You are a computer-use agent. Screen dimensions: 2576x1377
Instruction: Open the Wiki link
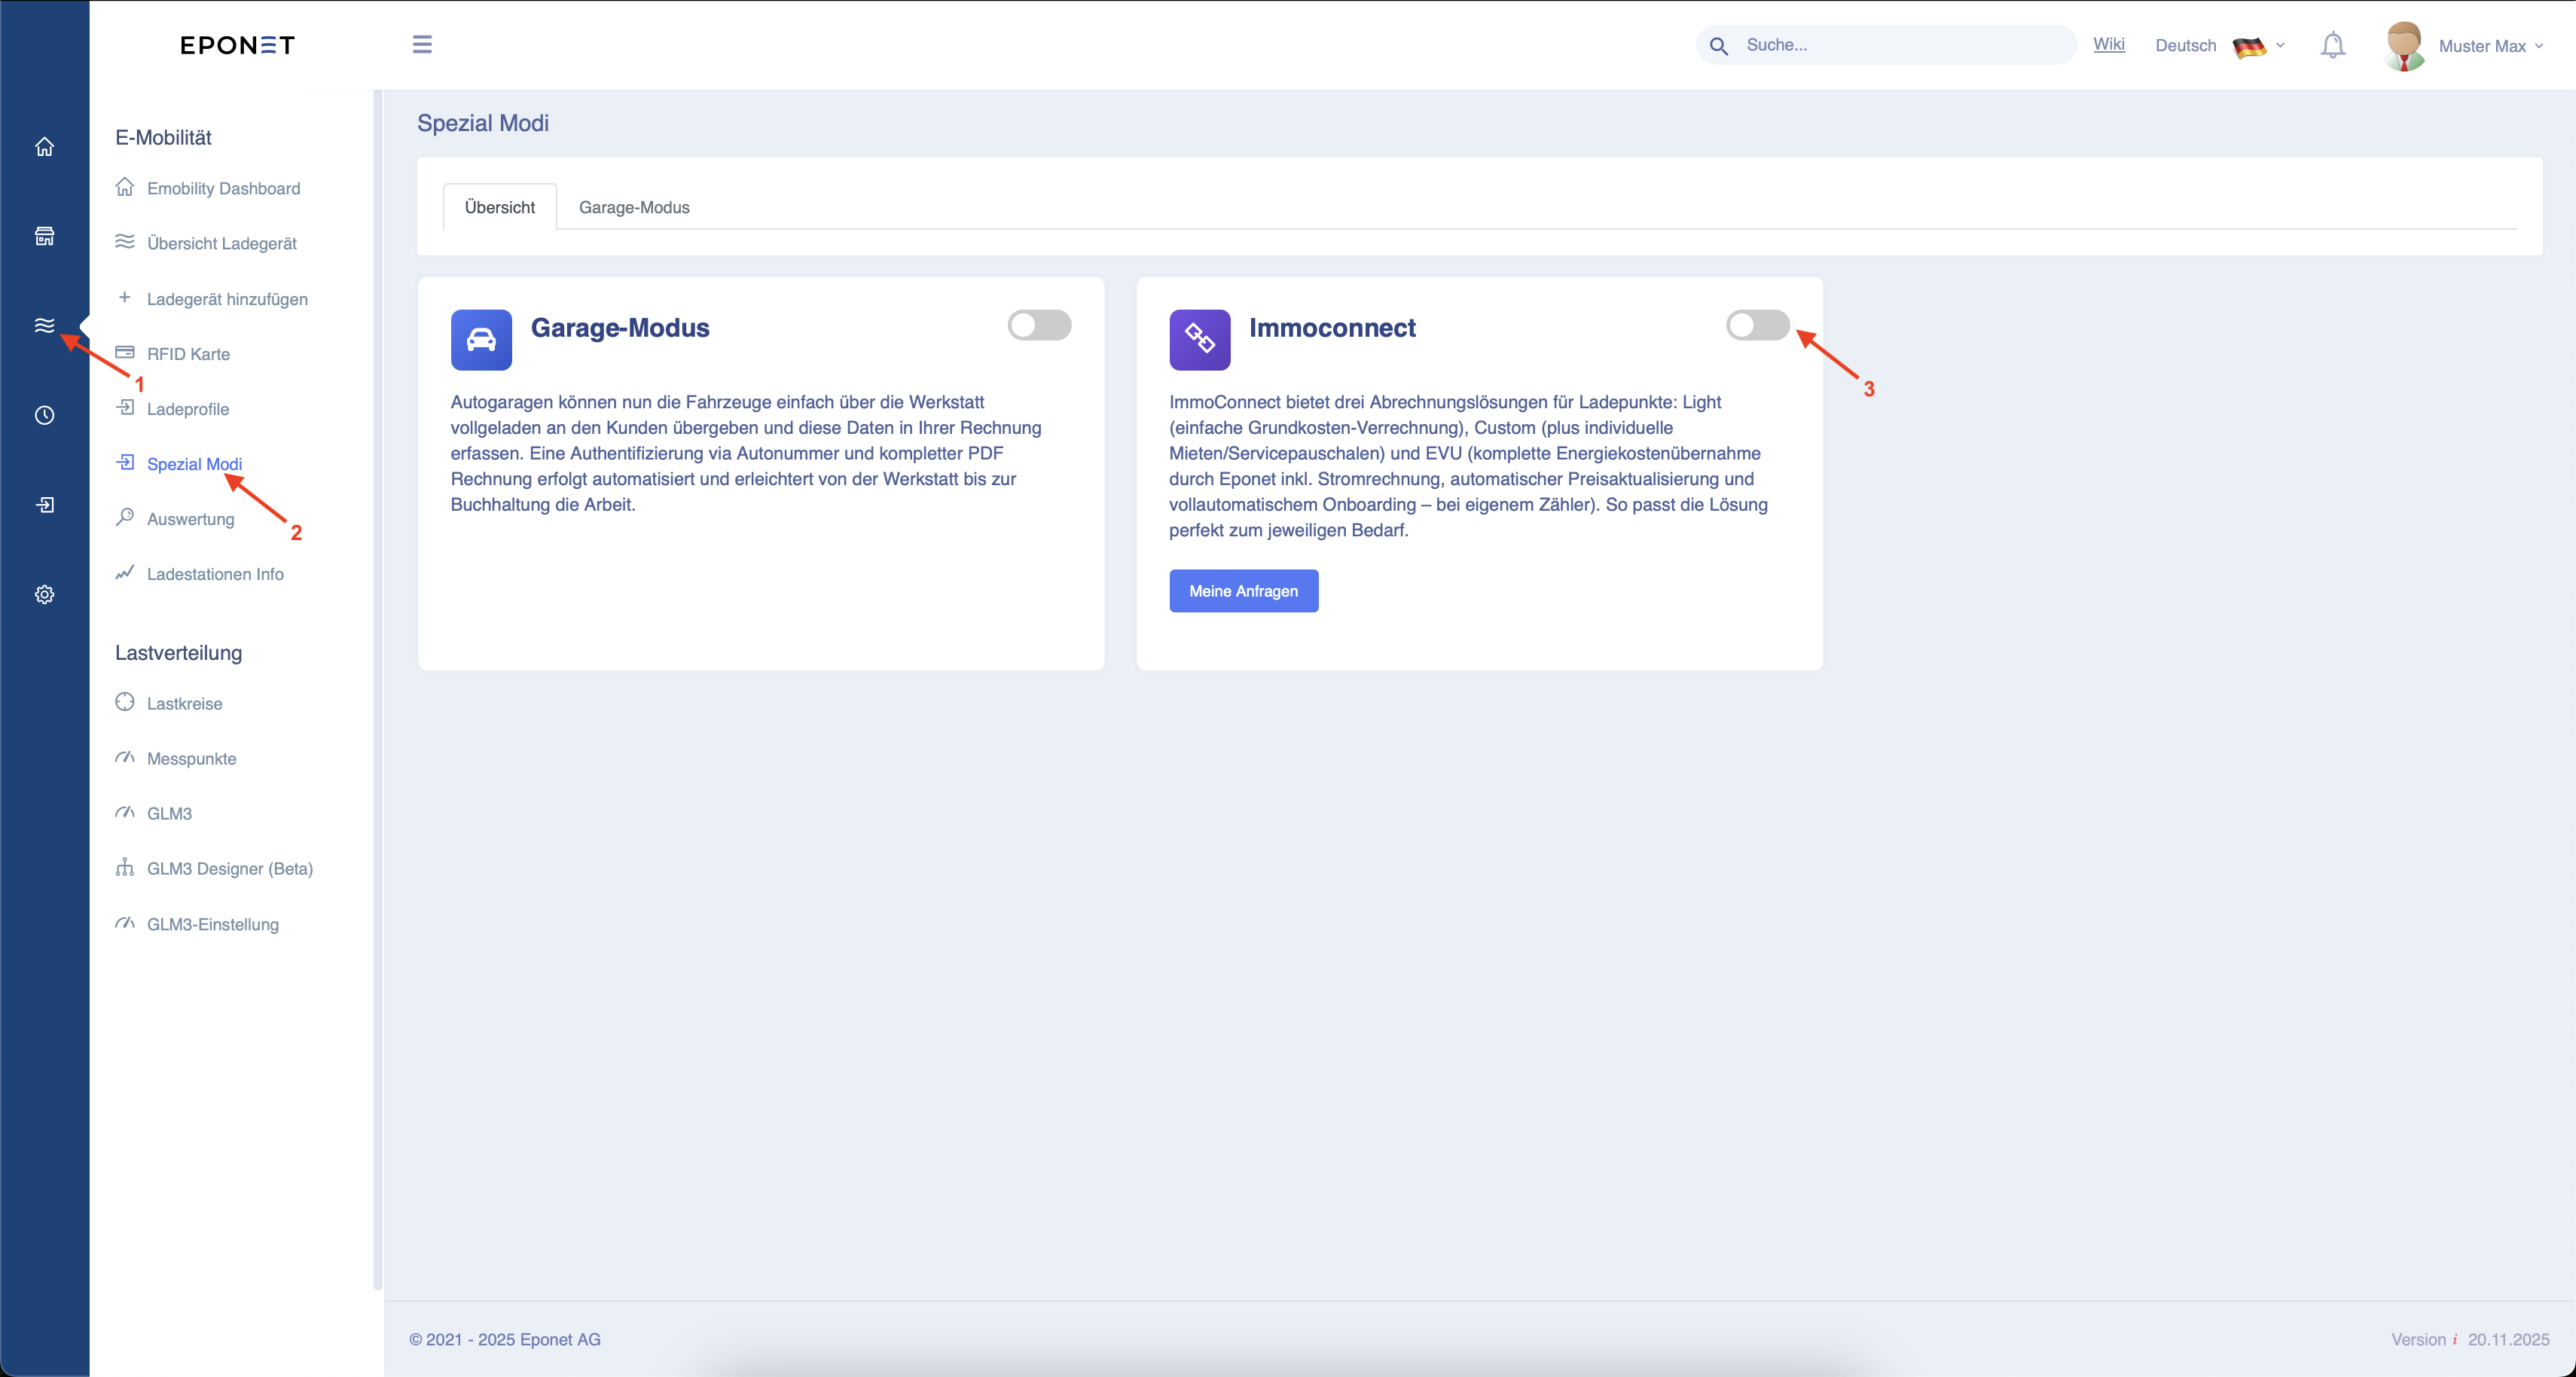coord(2108,45)
